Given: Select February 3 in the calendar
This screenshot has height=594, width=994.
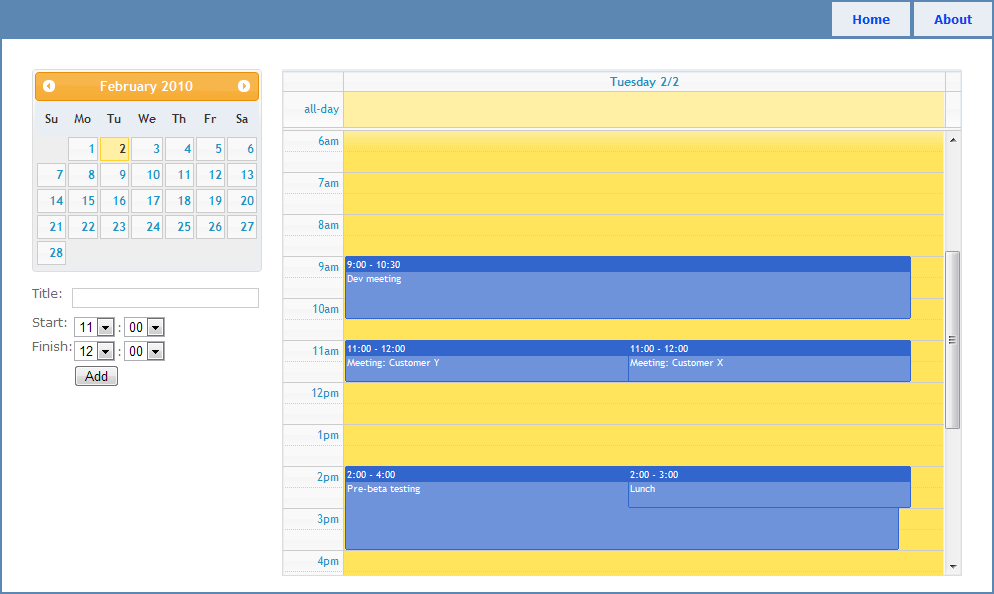Looking at the screenshot, I should 147,149.
